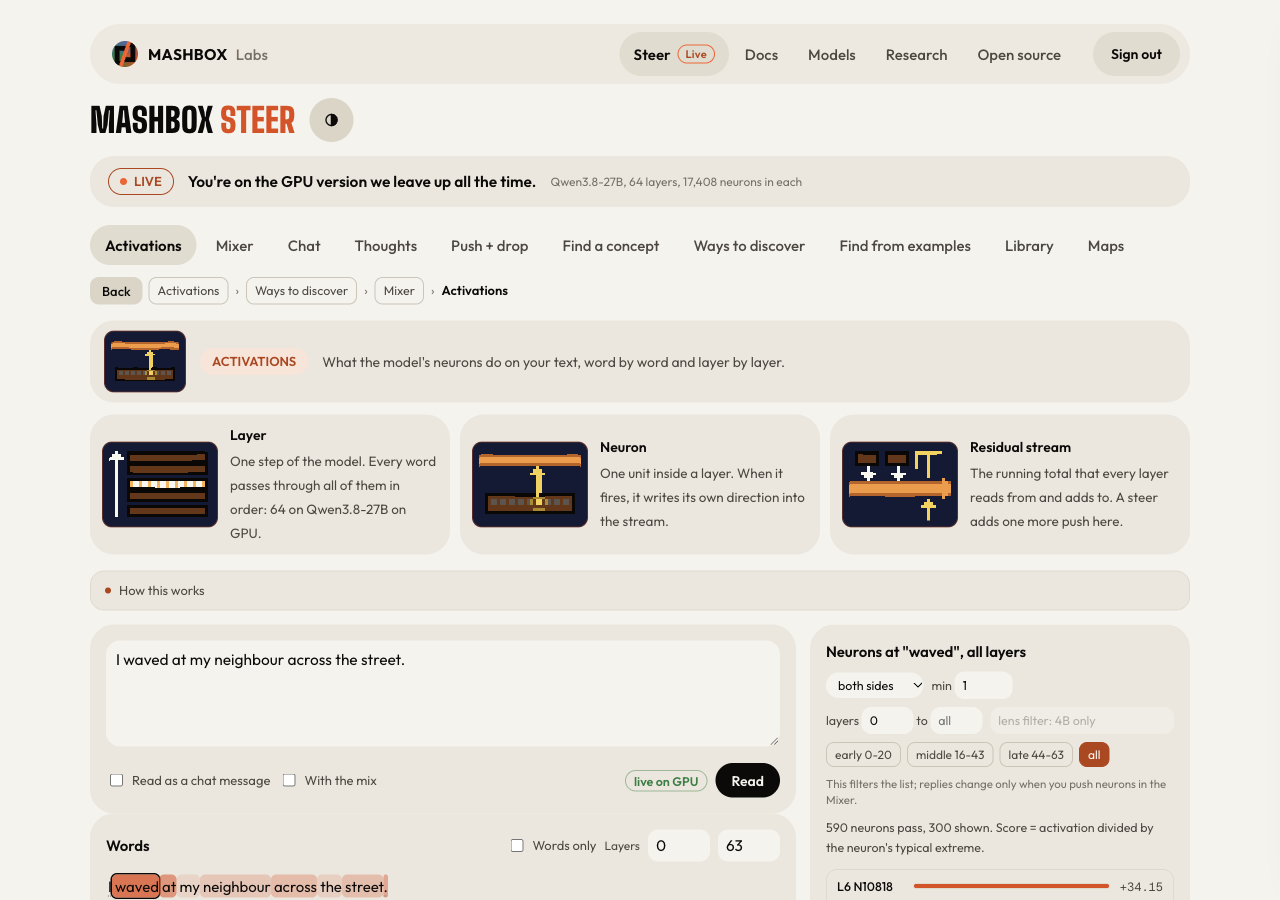Image resolution: width=1280 pixels, height=900 pixels.
Task: Click the L6 N10818 activation bar
Action: point(1011,886)
